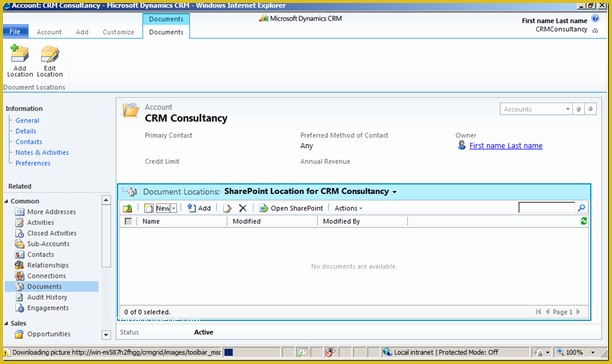Toggle the select-all checkbox in grid header
This screenshot has height=364, width=612.
(128, 221)
